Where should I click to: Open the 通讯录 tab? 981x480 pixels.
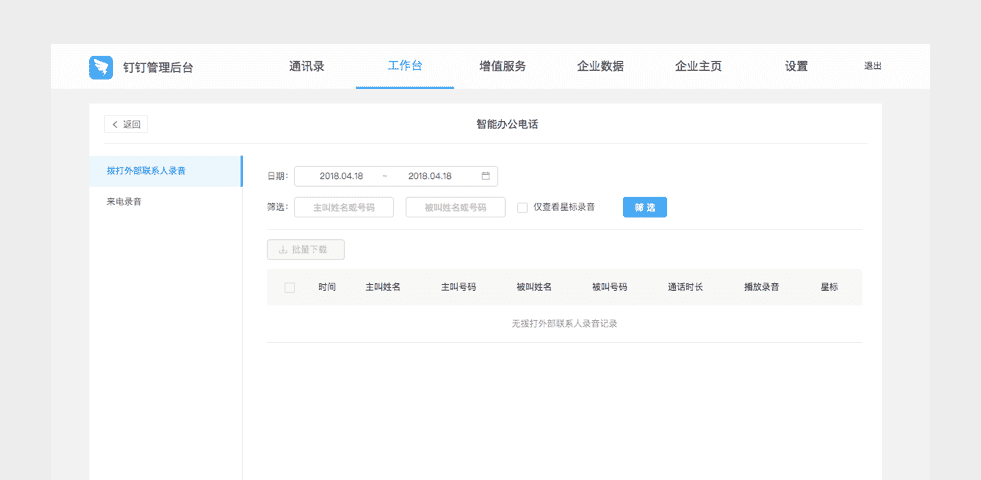pos(306,67)
